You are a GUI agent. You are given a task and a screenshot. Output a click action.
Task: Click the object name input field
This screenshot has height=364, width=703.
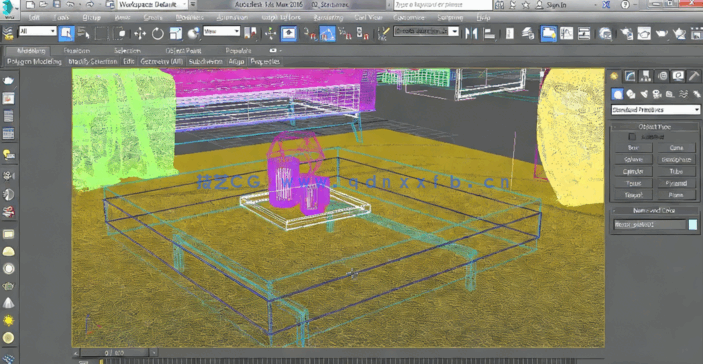(649, 225)
